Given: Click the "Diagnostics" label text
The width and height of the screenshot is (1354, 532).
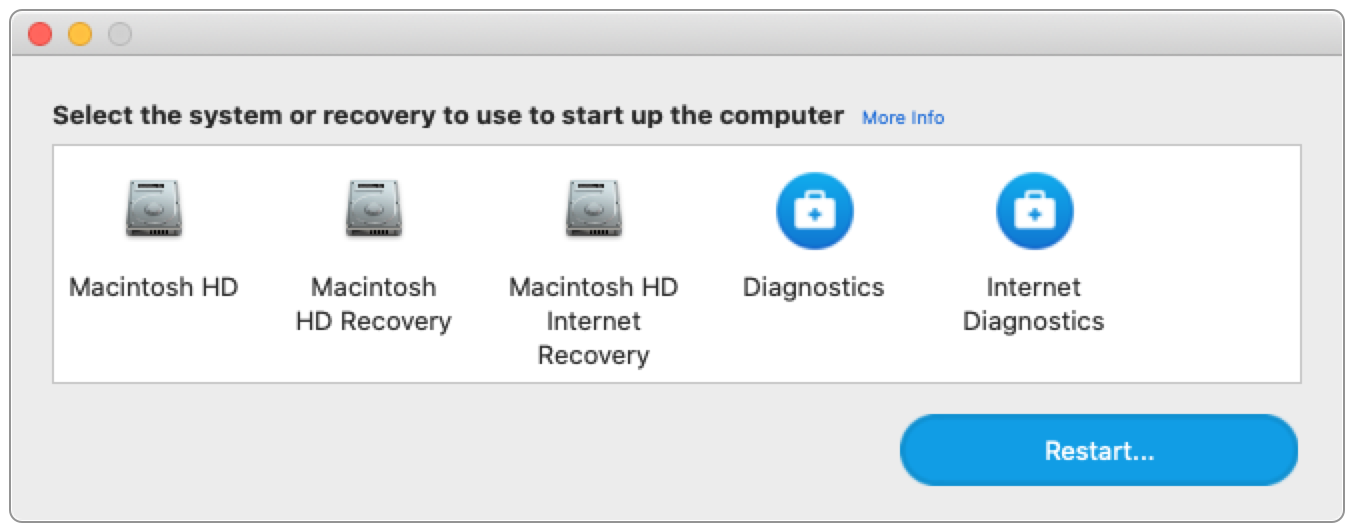Looking at the screenshot, I should (814, 288).
